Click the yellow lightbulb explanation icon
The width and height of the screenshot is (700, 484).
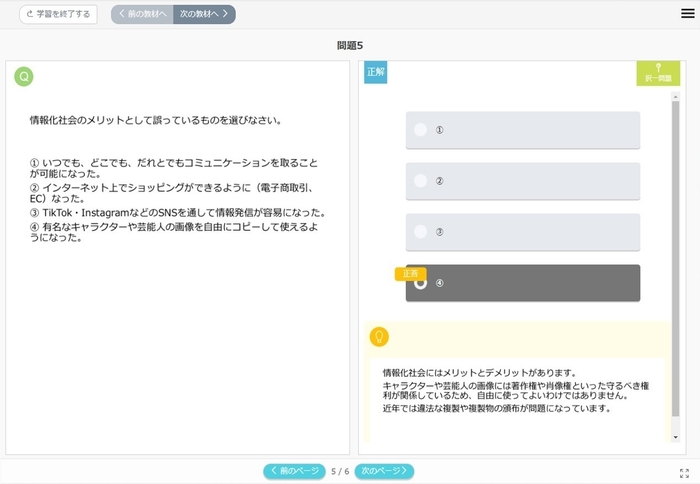[379, 336]
